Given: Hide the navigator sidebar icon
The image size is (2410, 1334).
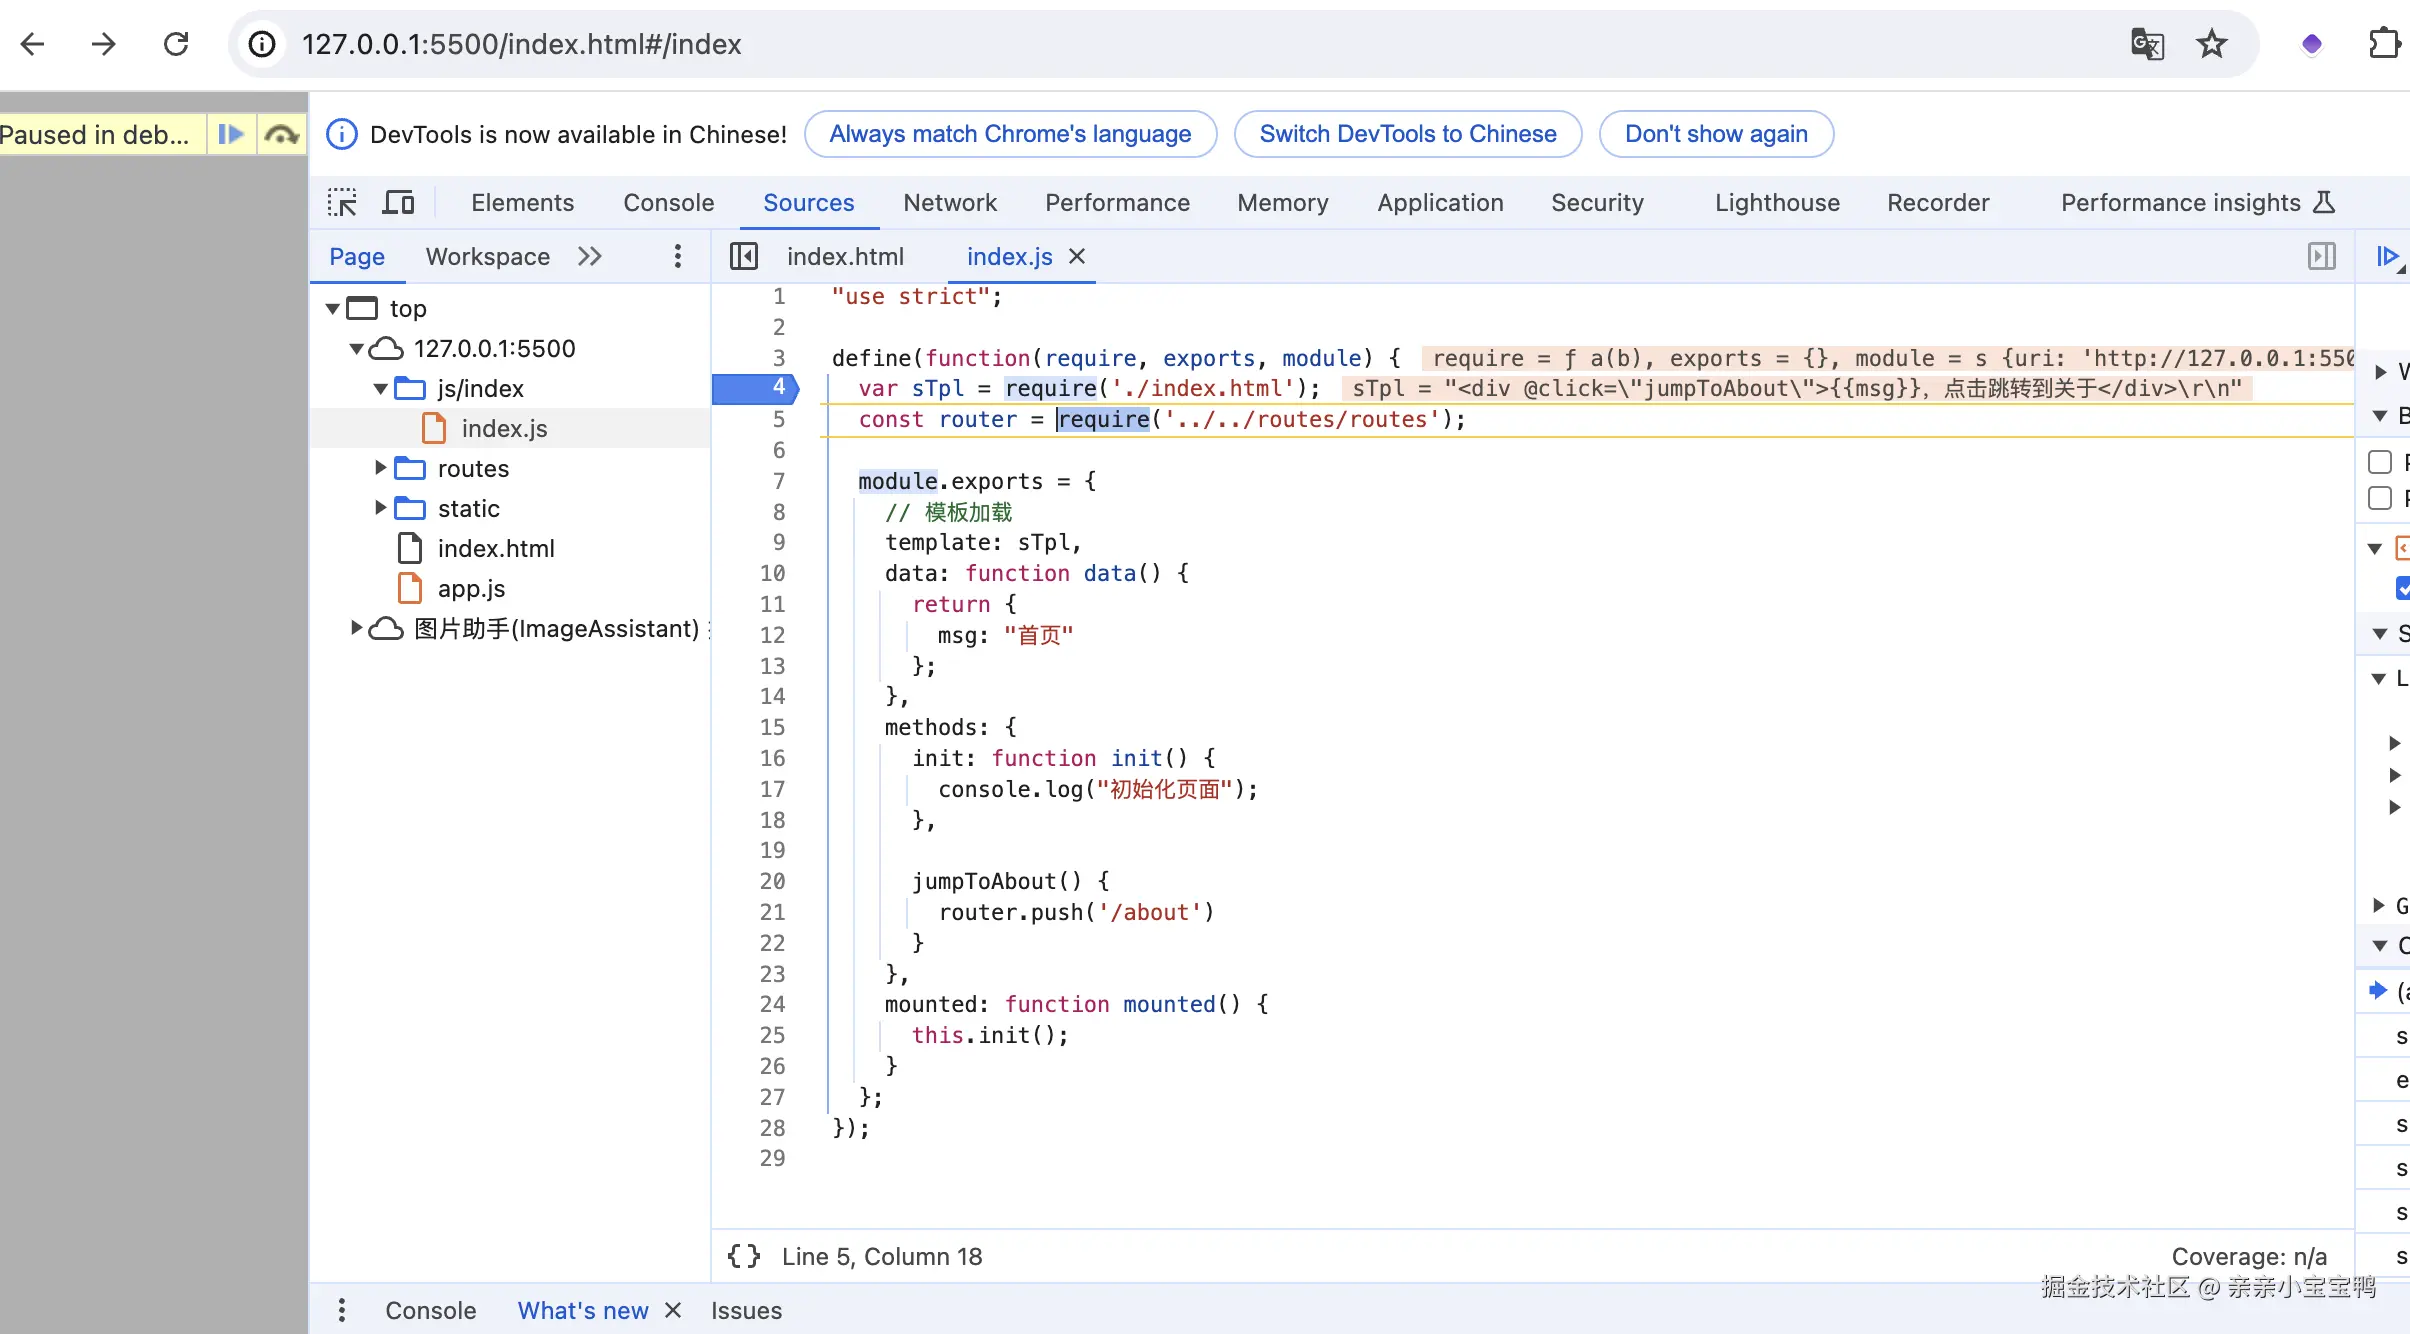Looking at the screenshot, I should point(744,257).
